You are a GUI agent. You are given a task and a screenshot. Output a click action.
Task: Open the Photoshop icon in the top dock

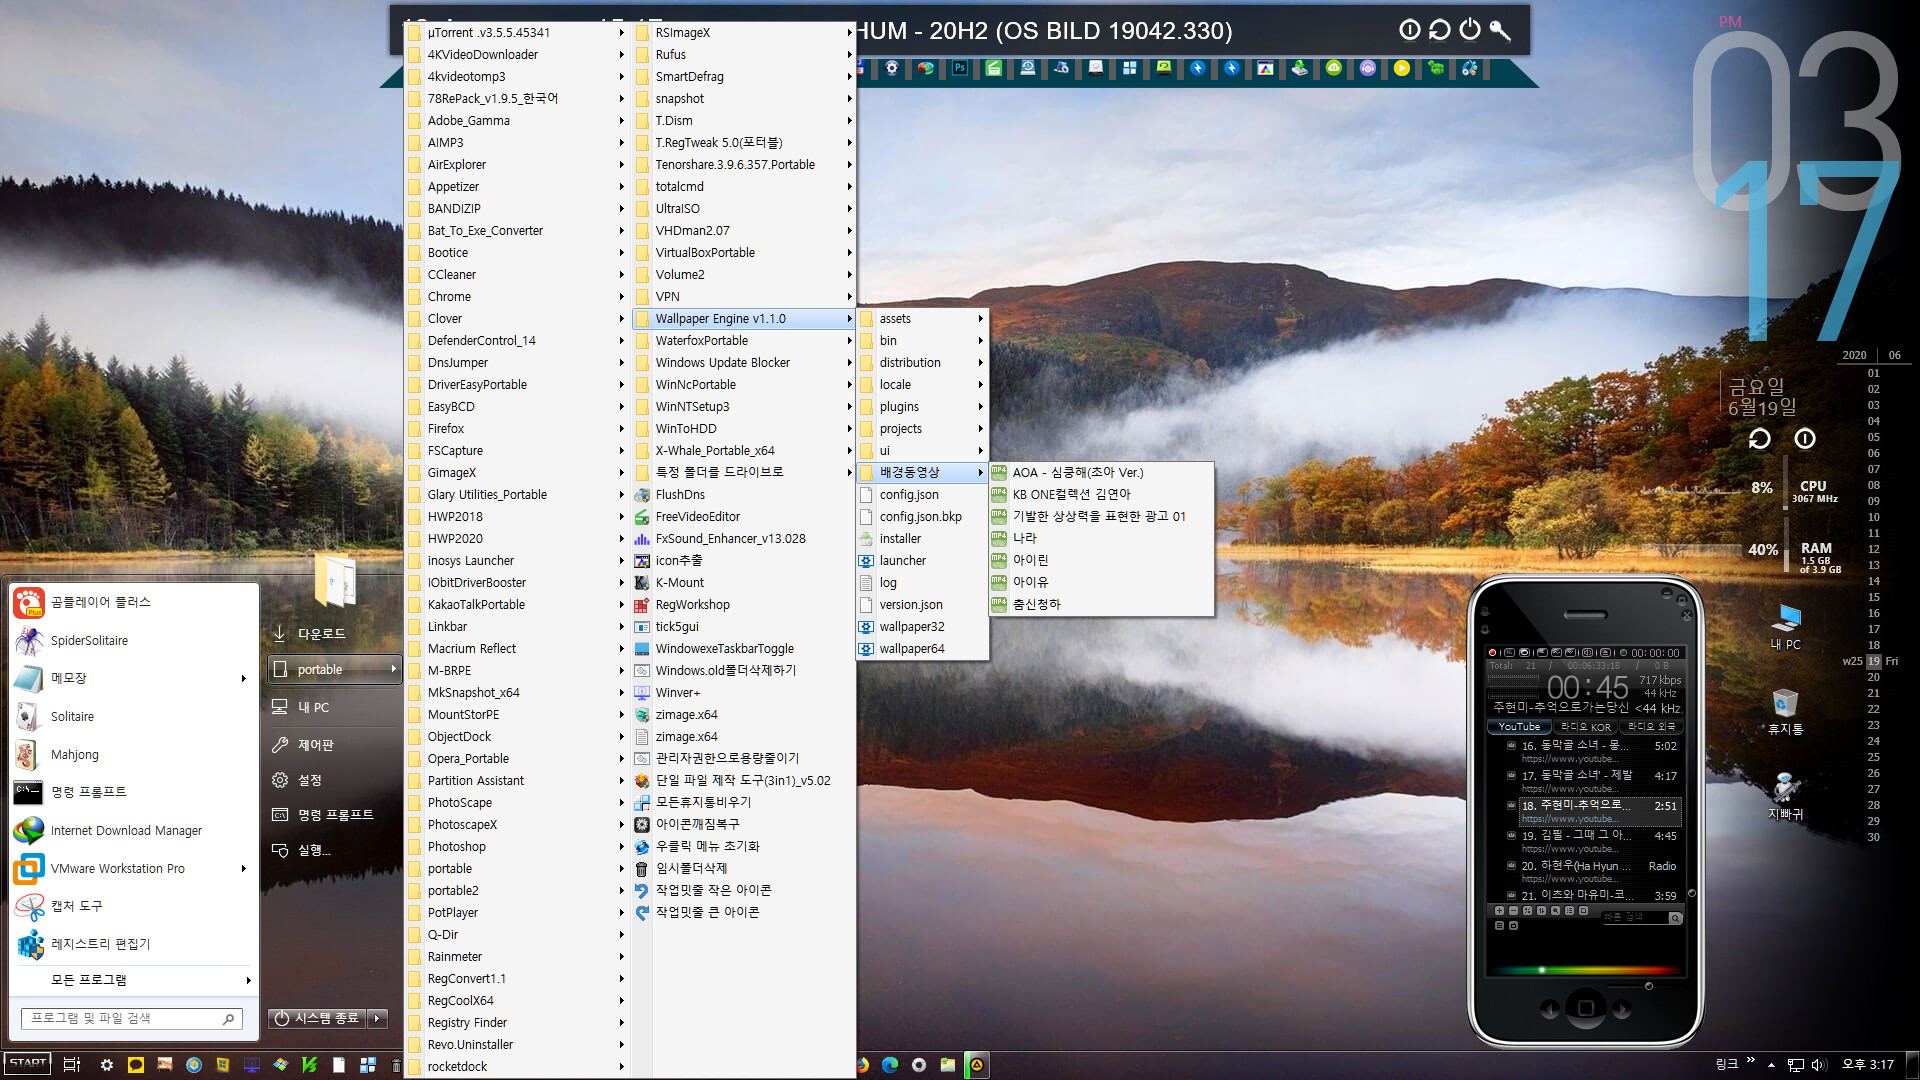click(x=959, y=68)
